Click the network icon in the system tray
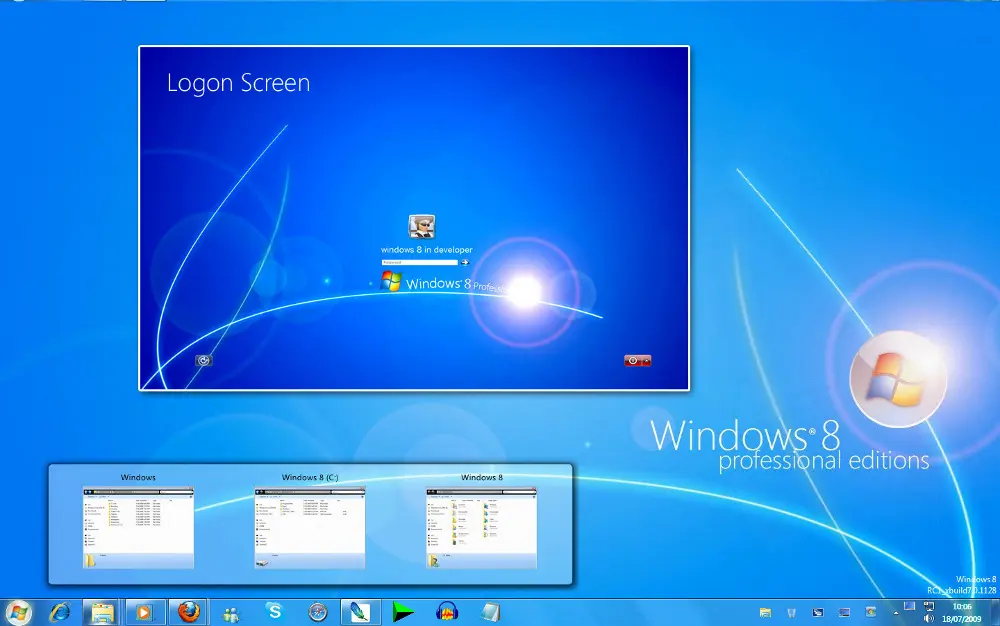Image resolution: width=1000 pixels, height=626 pixels. 929,607
